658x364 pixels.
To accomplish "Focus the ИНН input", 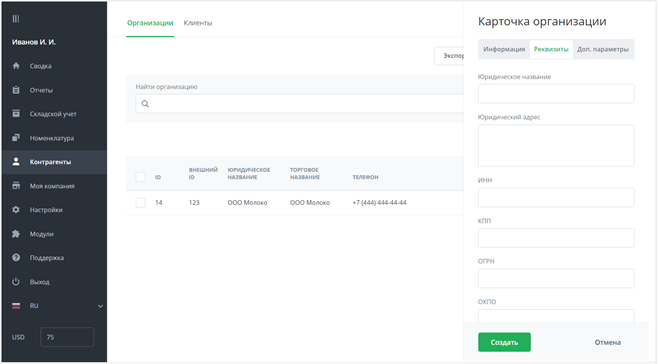I will [x=556, y=197].
